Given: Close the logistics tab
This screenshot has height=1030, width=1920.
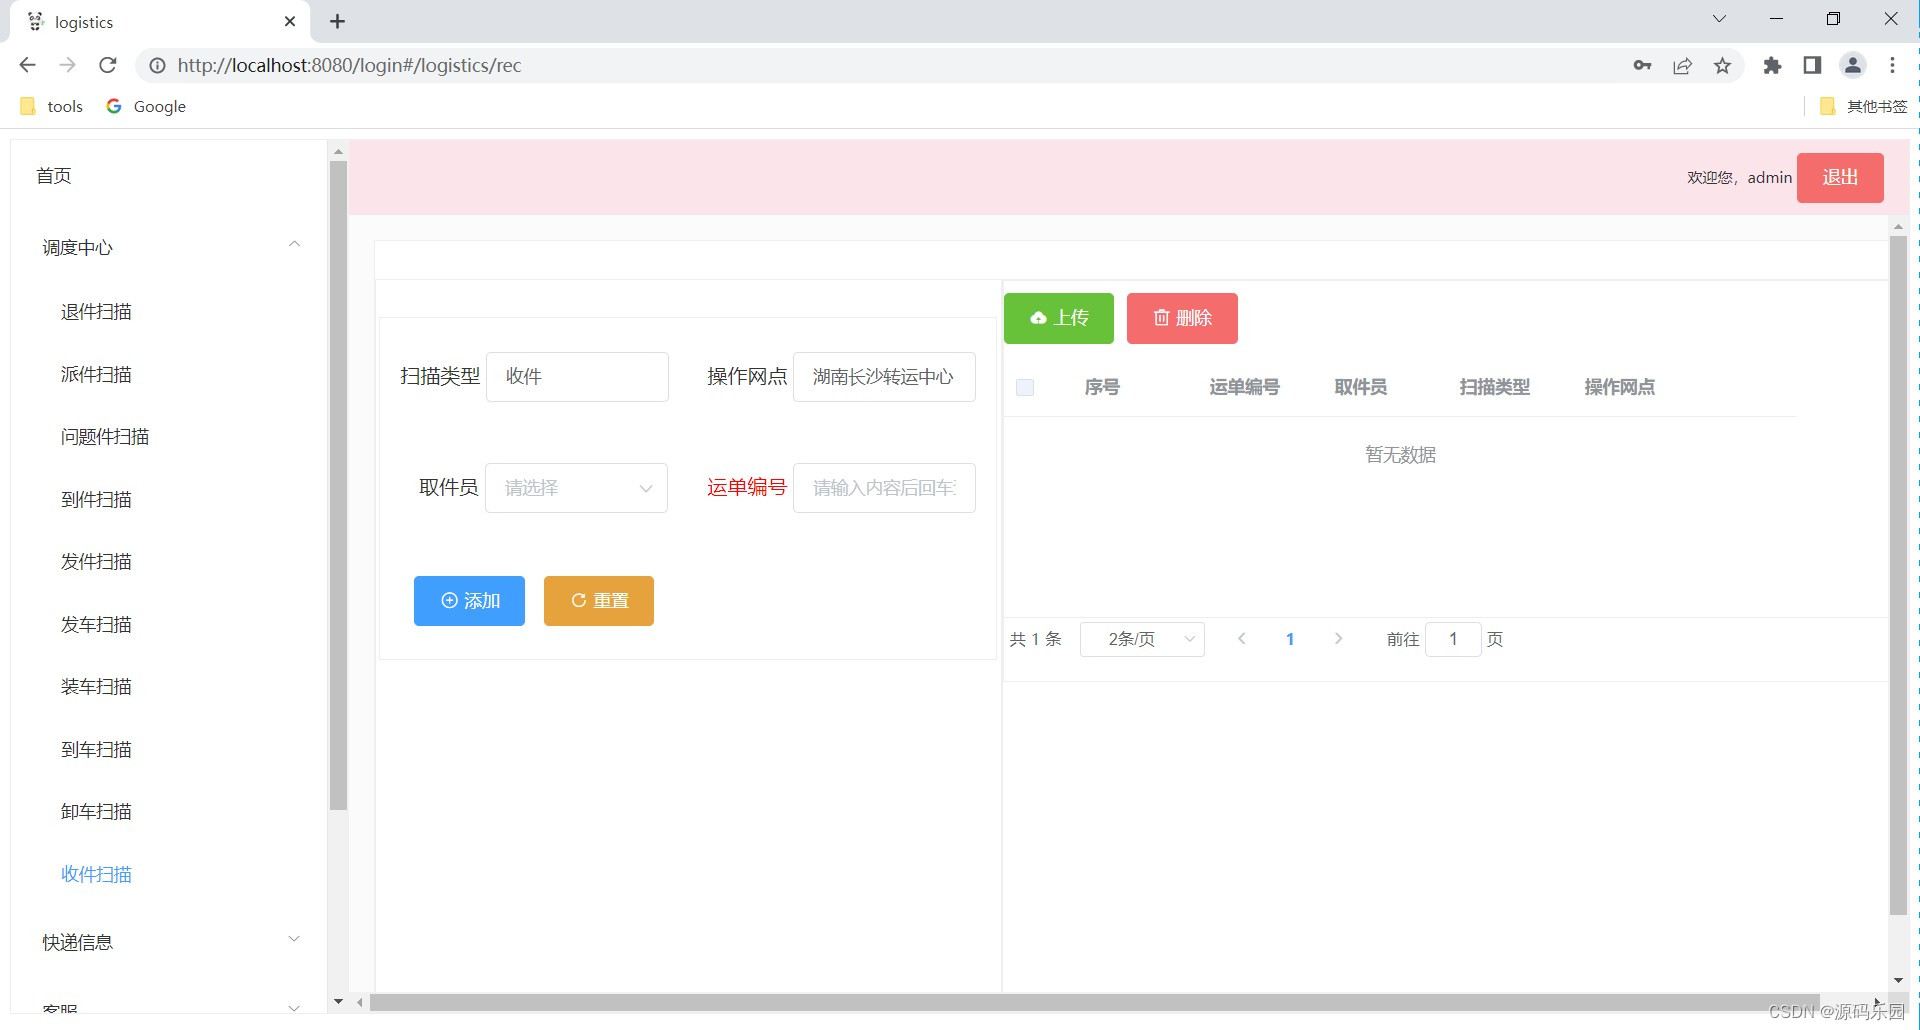Looking at the screenshot, I should click(x=290, y=21).
